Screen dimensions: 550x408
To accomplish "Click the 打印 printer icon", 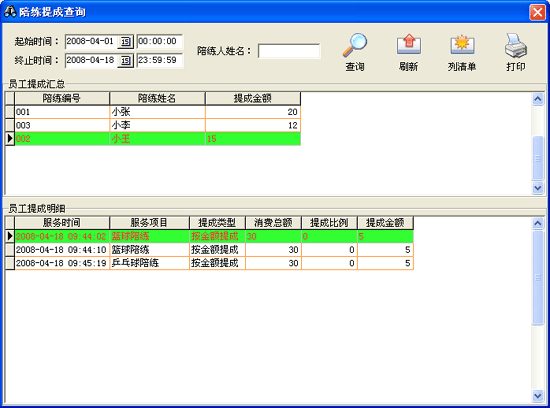I will tap(516, 46).
